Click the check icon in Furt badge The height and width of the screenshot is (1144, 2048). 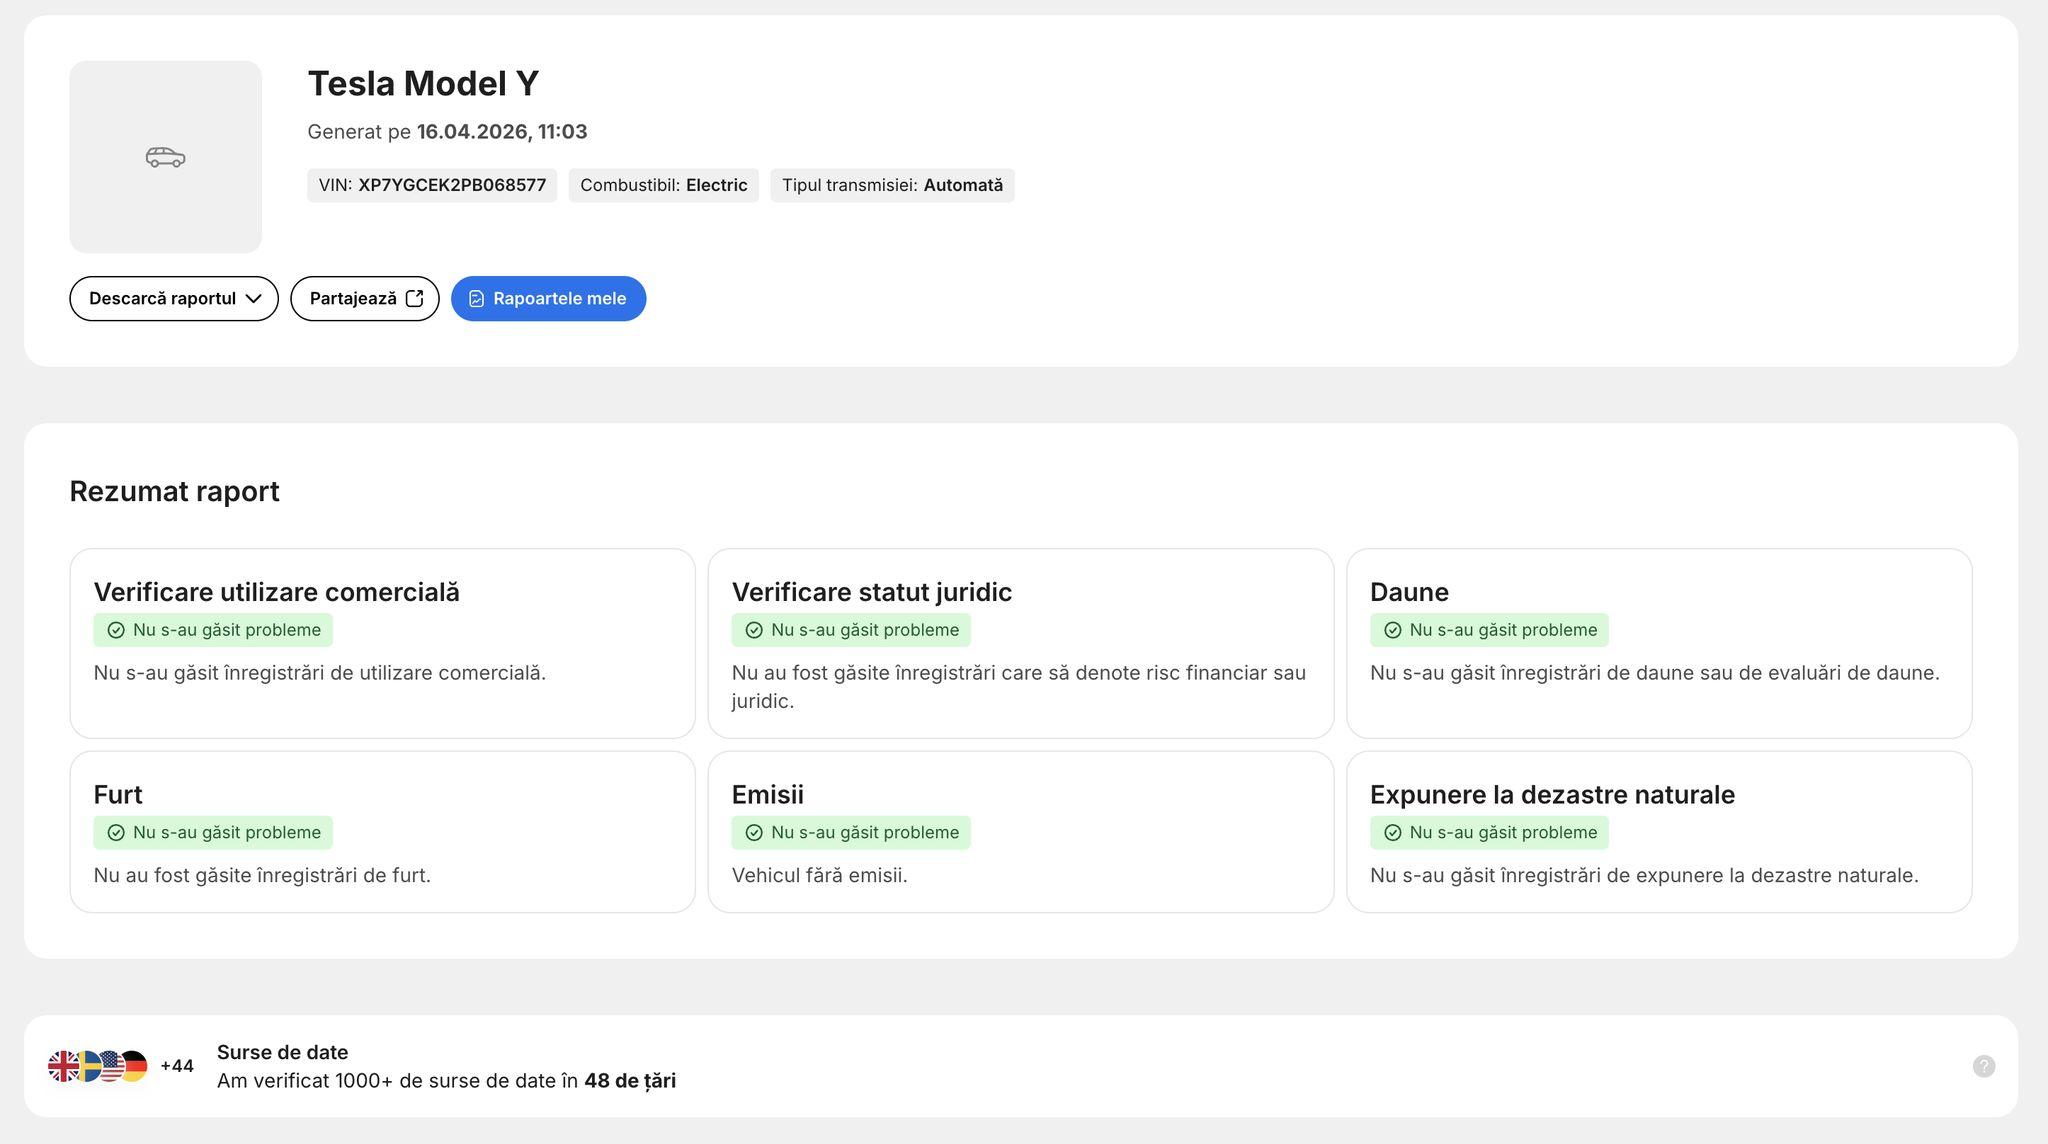[116, 833]
